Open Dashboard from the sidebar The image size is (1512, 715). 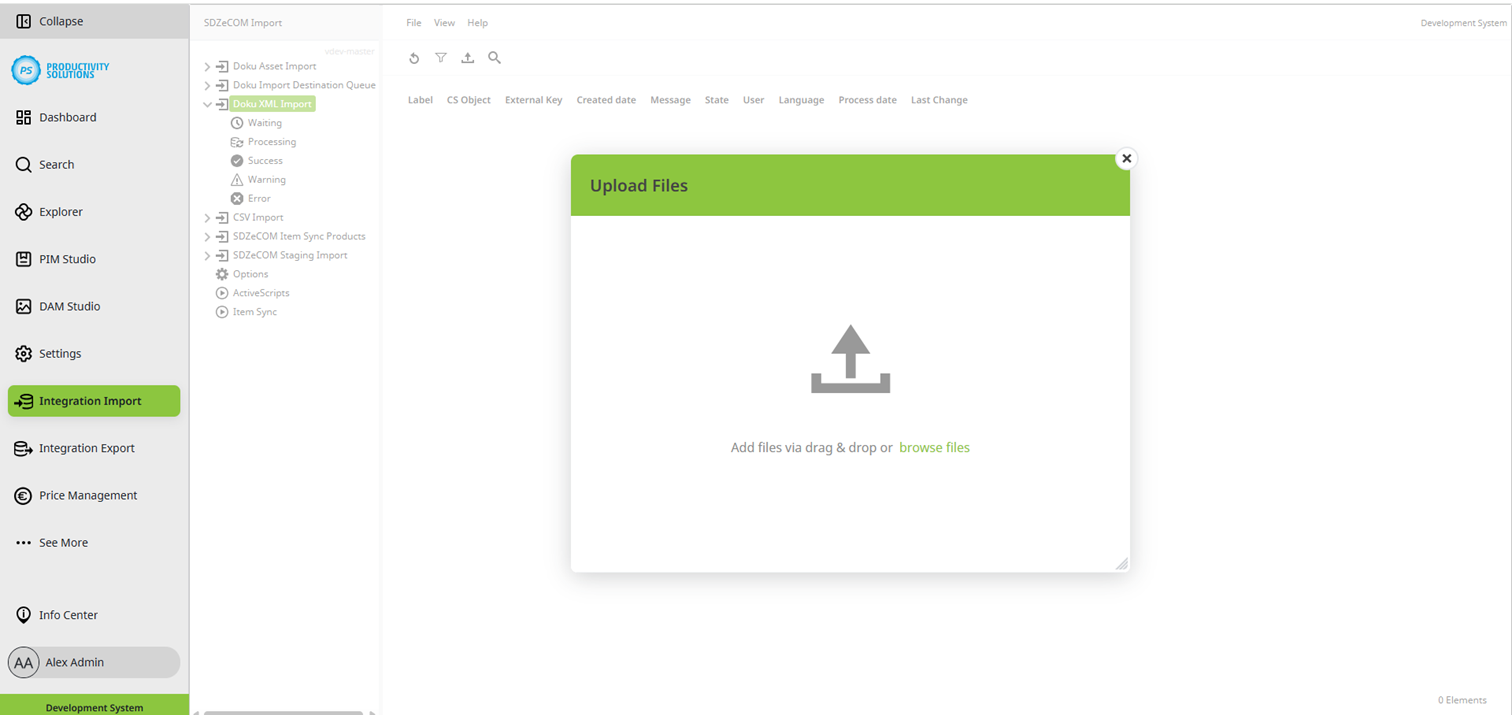pos(70,117)
